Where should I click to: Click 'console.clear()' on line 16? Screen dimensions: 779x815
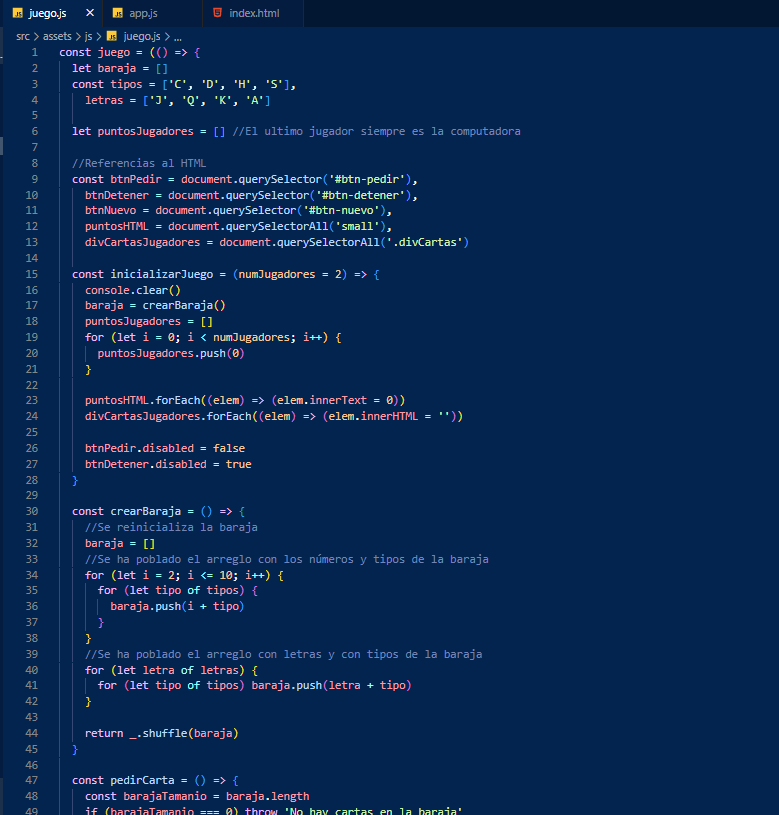(133, 291)
